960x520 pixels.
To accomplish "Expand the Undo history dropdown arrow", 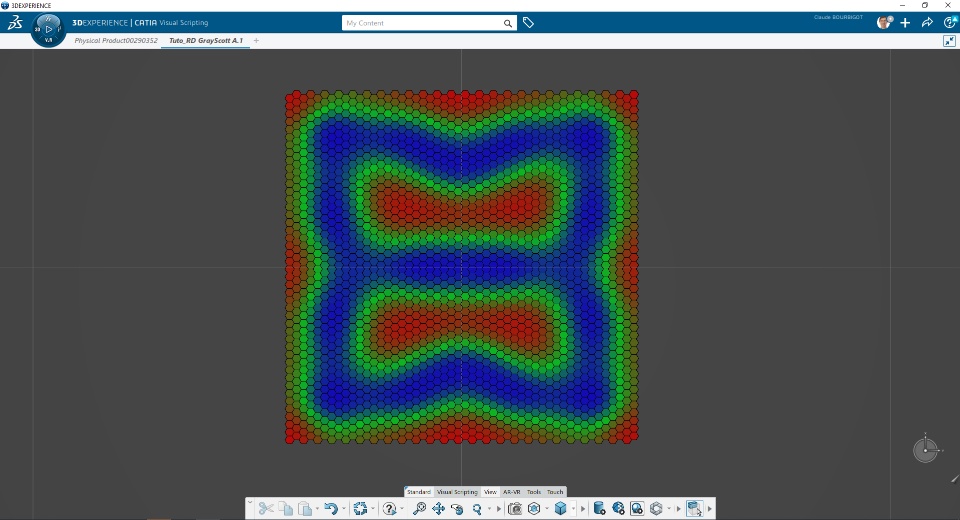I will click(x=343, y=509).
